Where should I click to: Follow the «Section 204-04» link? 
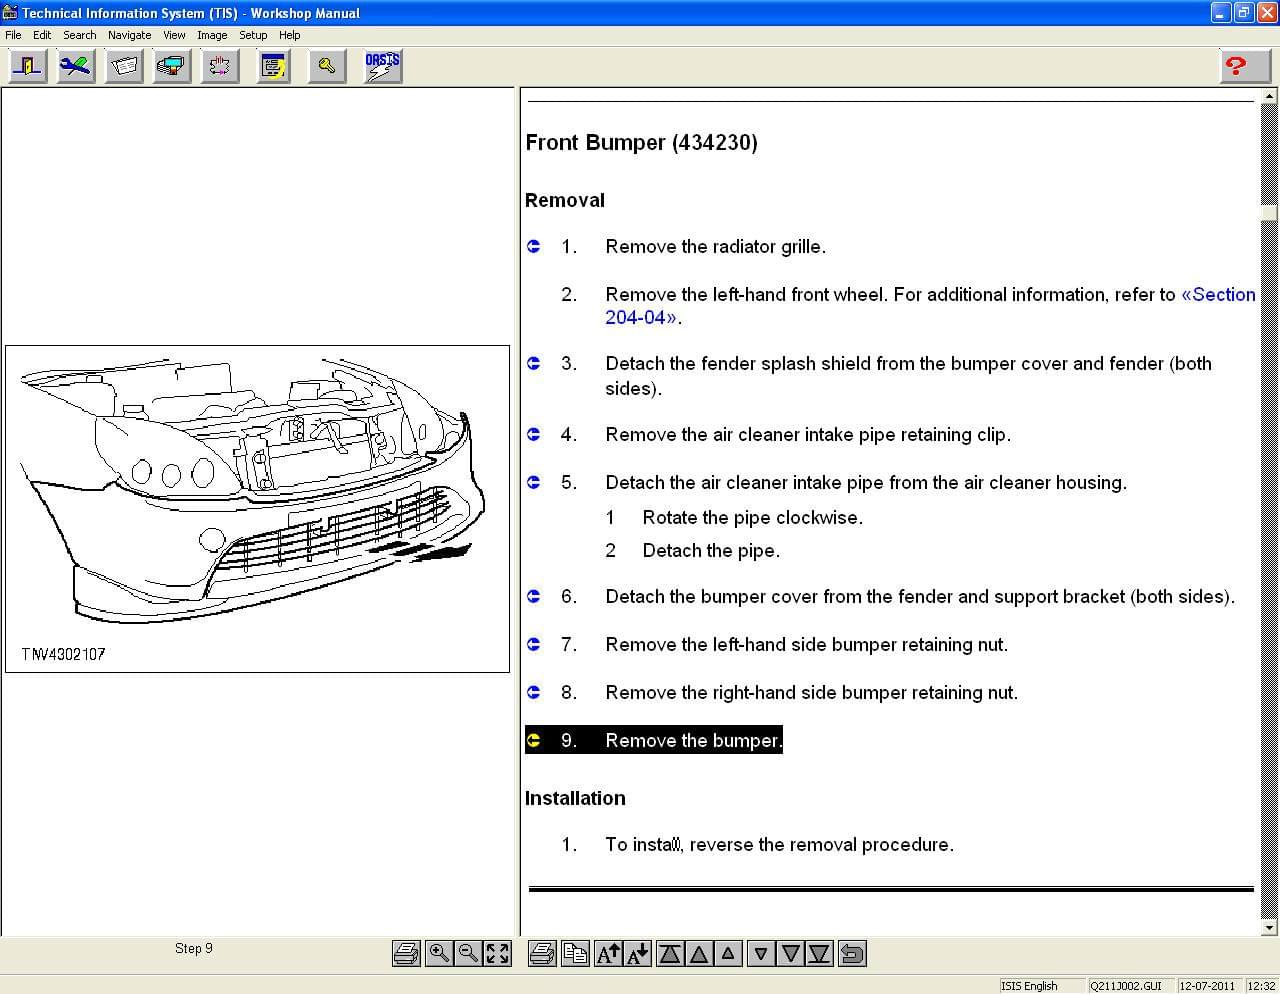click(1218, 295)
